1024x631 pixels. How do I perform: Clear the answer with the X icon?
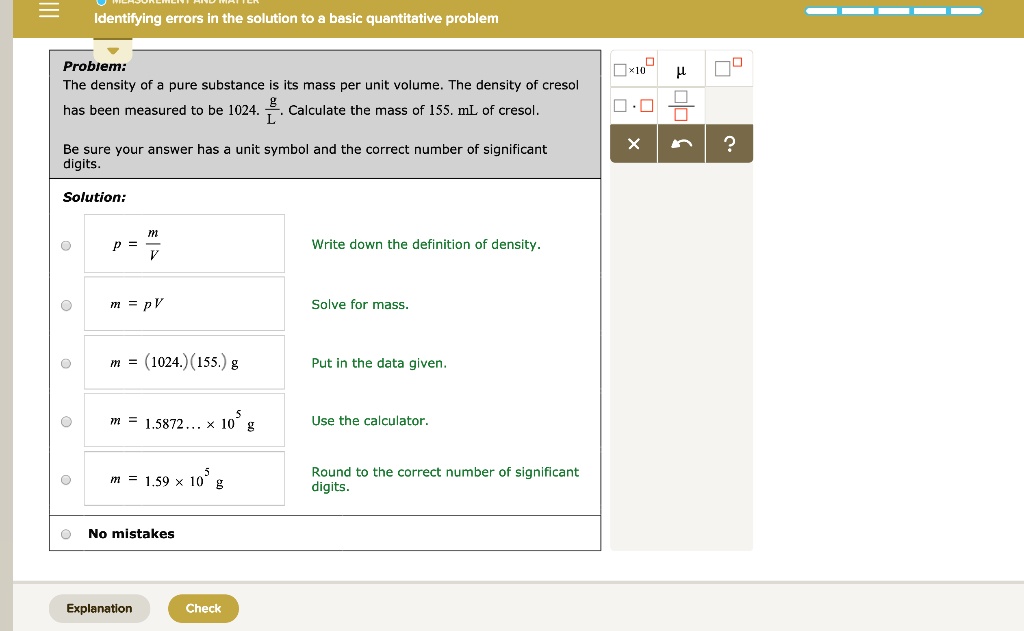pyautogui.click(x=633, y=143)
